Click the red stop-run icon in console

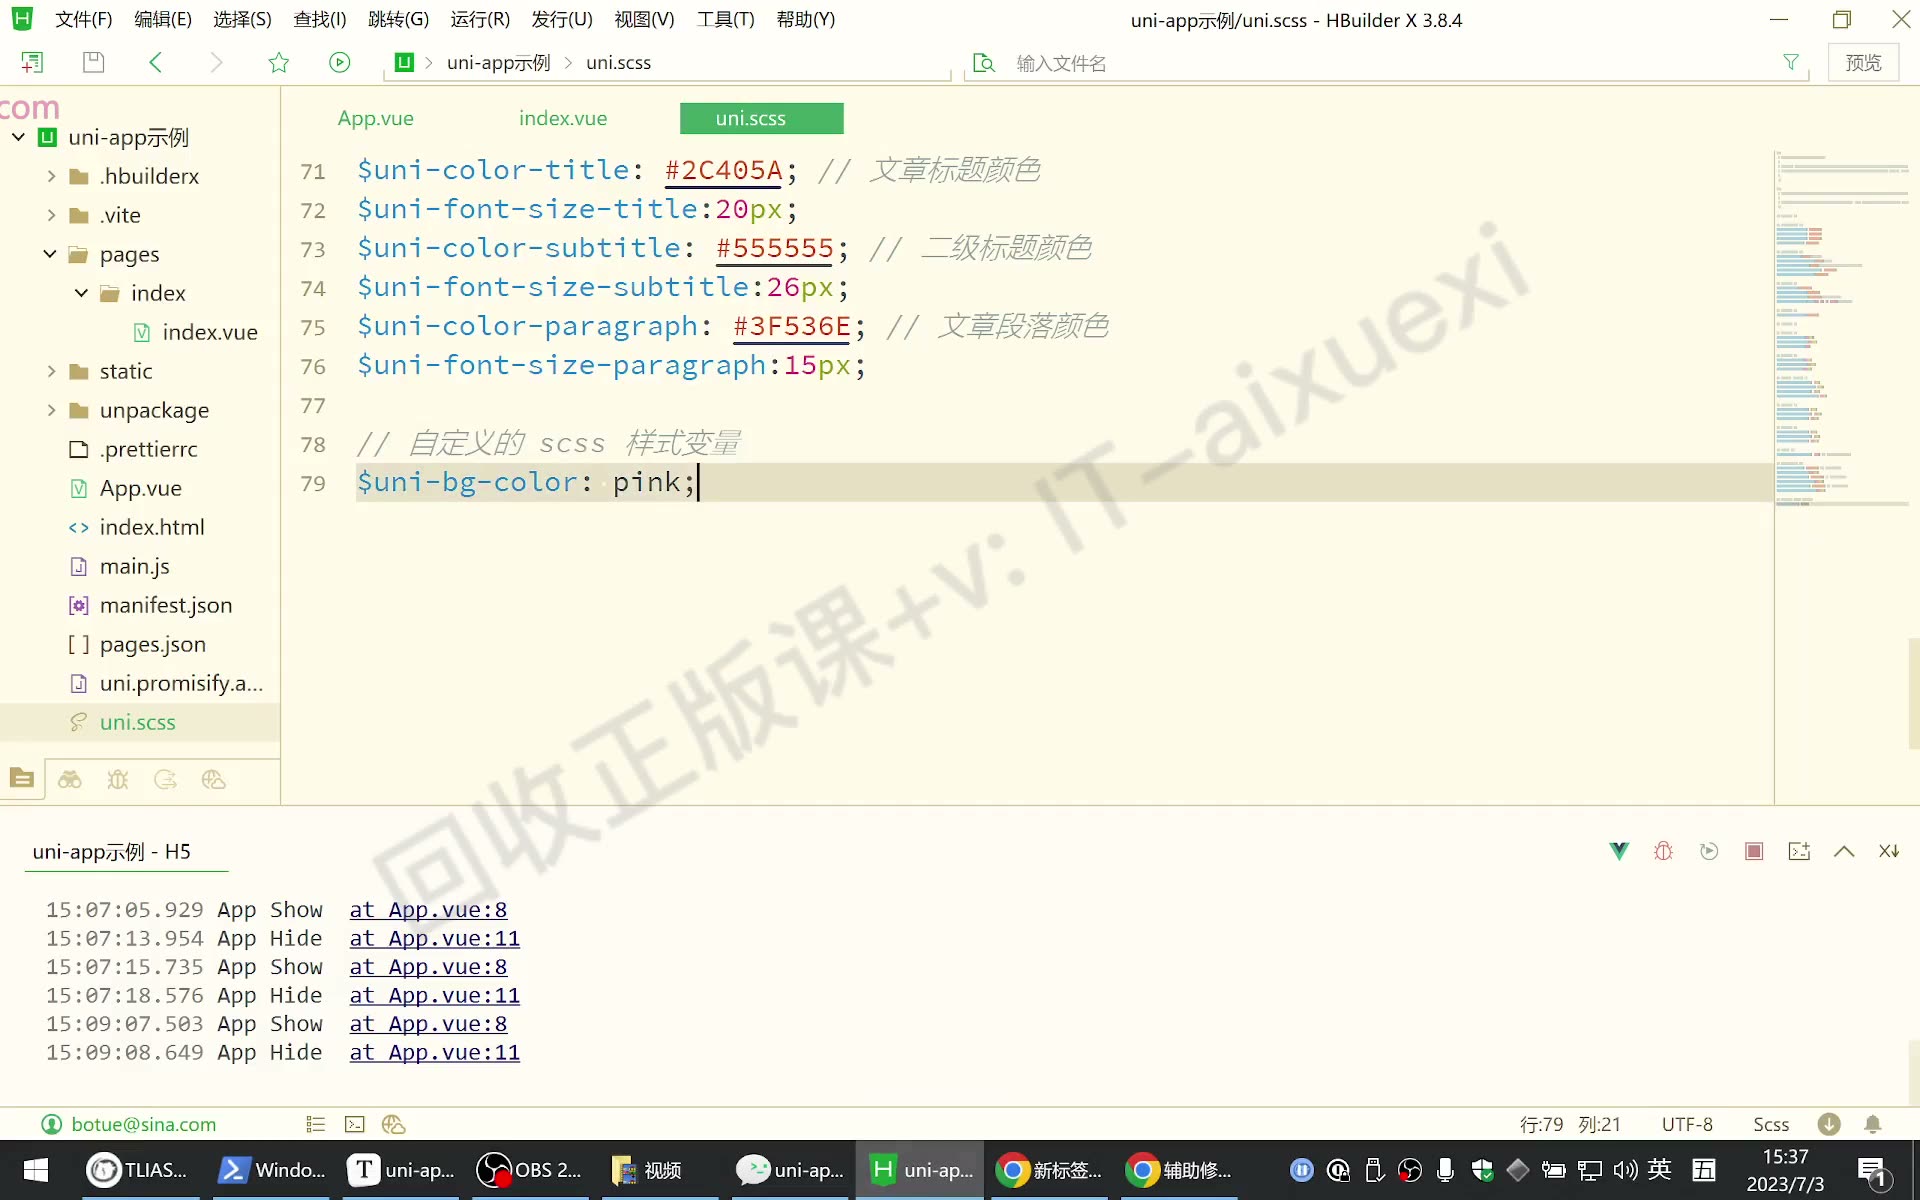click(x=1754, y=851)
